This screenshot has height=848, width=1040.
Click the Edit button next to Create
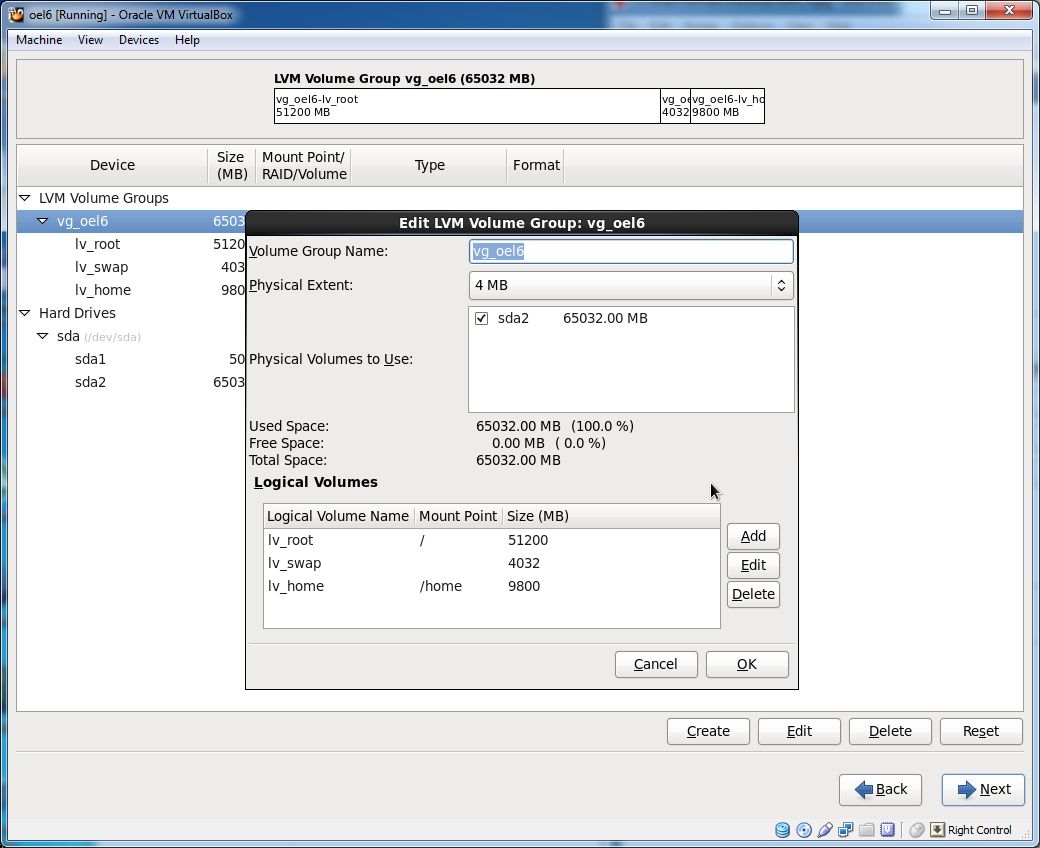(x=799, y=731)
